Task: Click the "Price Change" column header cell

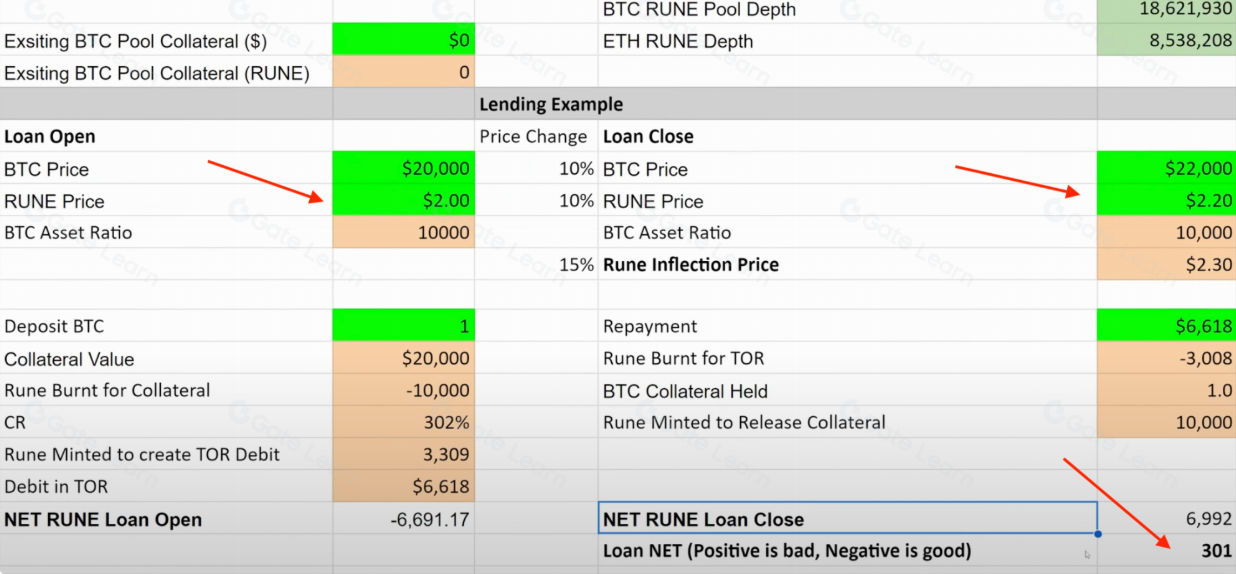Action: point(535,137)
